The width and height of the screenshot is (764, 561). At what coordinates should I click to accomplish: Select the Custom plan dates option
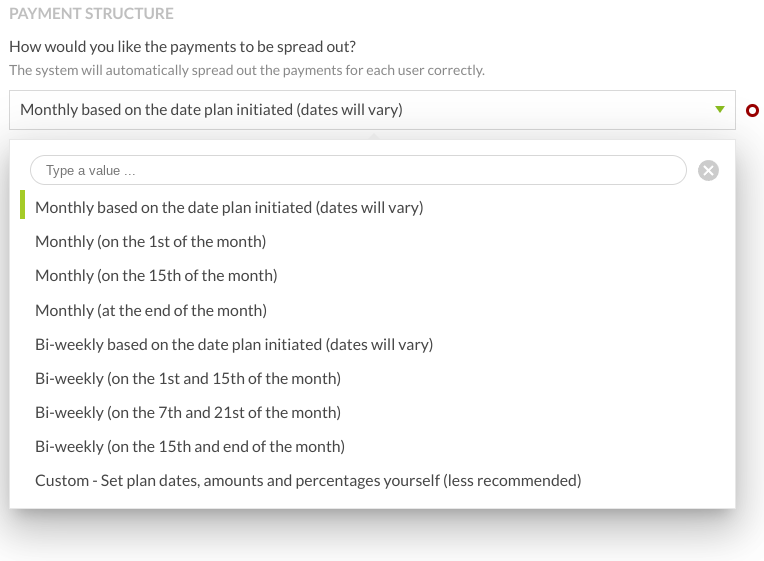click(308, 480)
